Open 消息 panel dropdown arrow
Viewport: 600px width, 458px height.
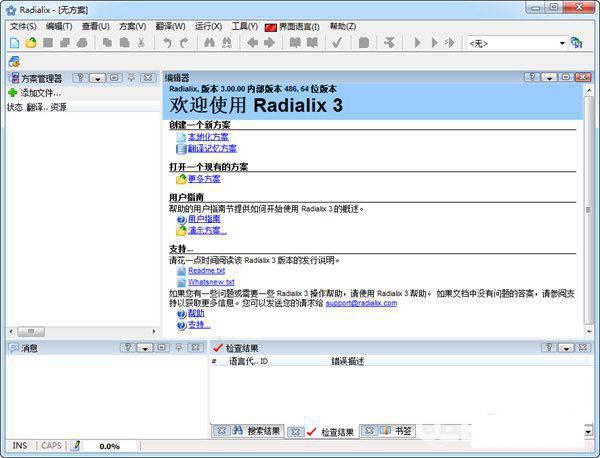point(145,348)
